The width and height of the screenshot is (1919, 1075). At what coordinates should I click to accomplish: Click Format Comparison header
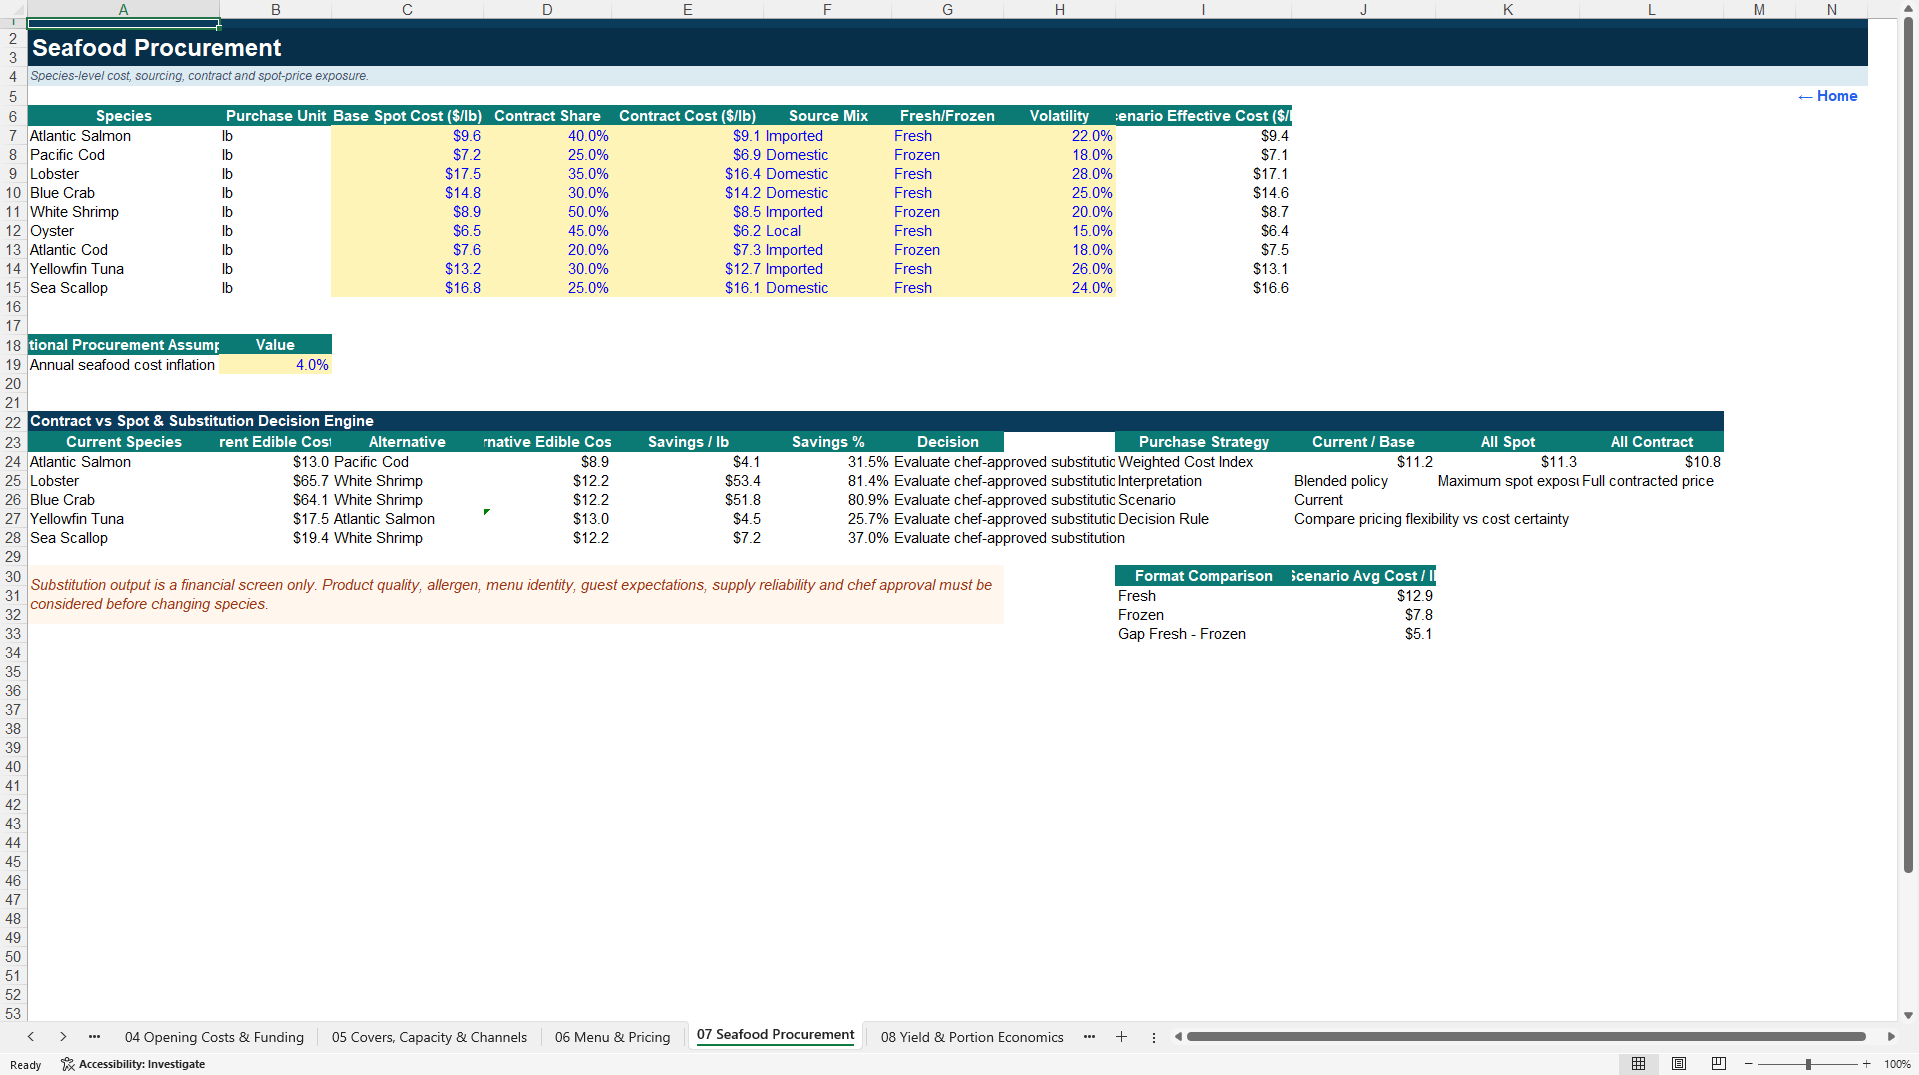pos(1203,576)
